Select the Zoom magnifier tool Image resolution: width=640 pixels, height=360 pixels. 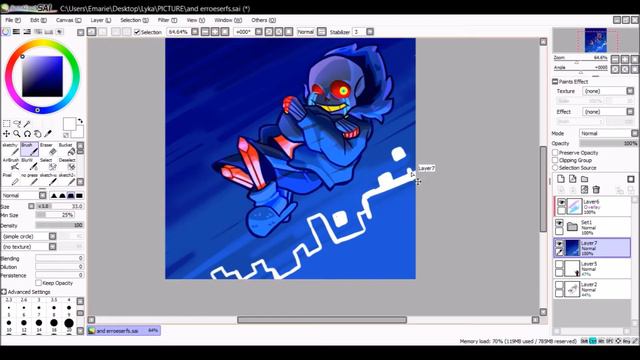click(17, 133)
